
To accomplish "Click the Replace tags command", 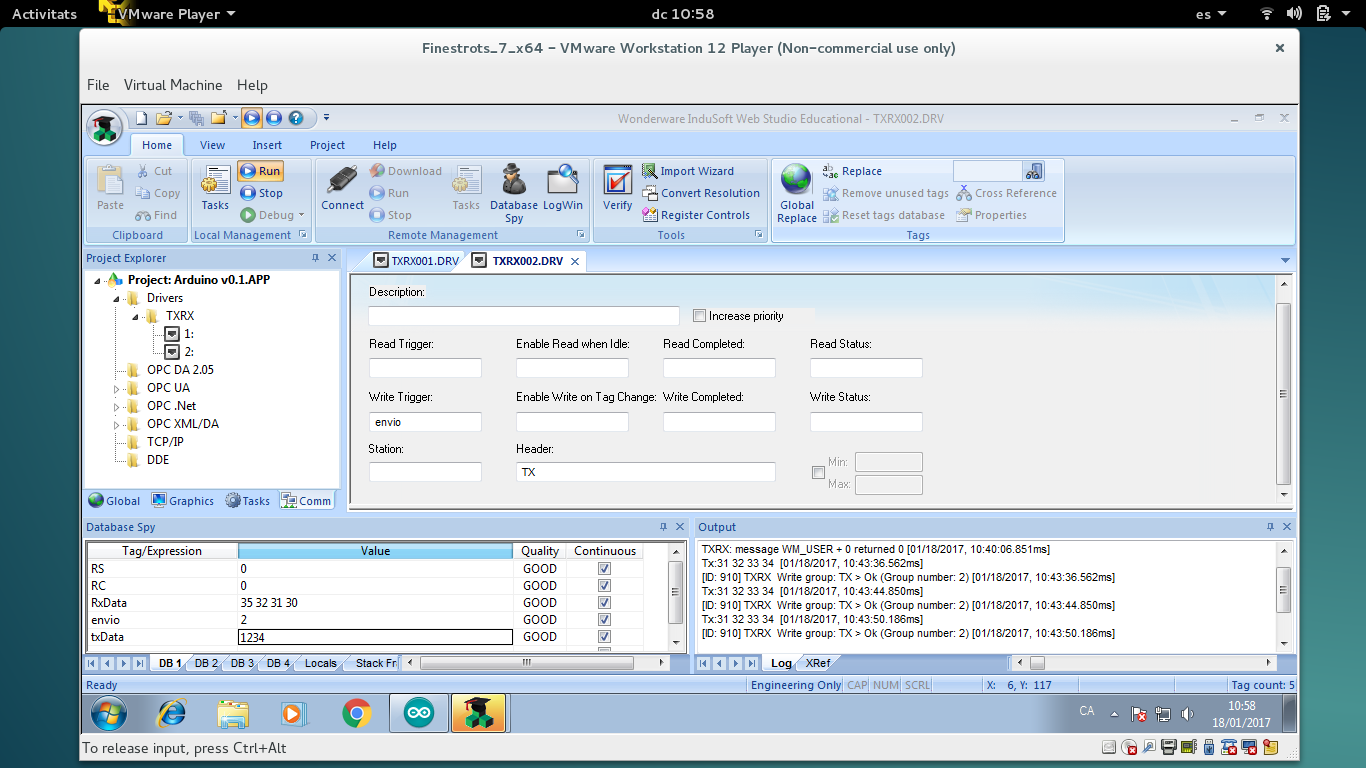I will click(x=852, y=171).
